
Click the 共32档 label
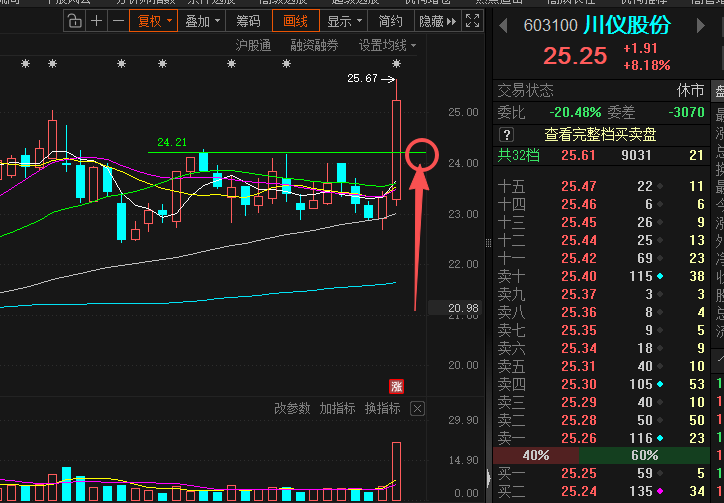(518, 155)
